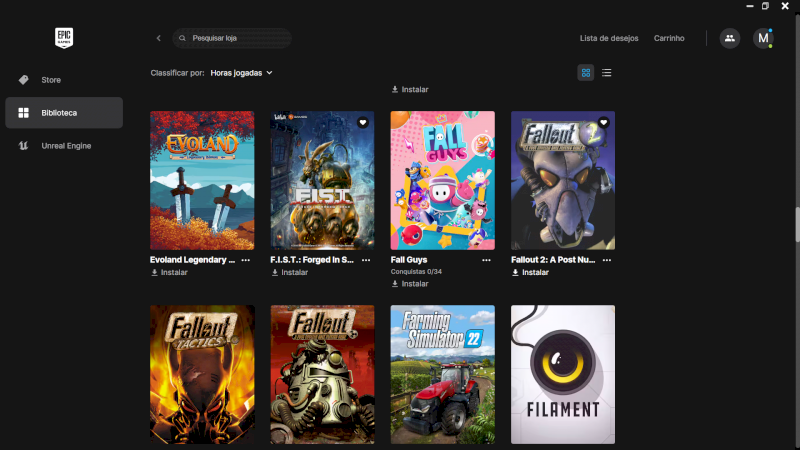This screenshot has height=450, width=800.
Task: Open options menu for Fallout 2
Action: (607, 260)
